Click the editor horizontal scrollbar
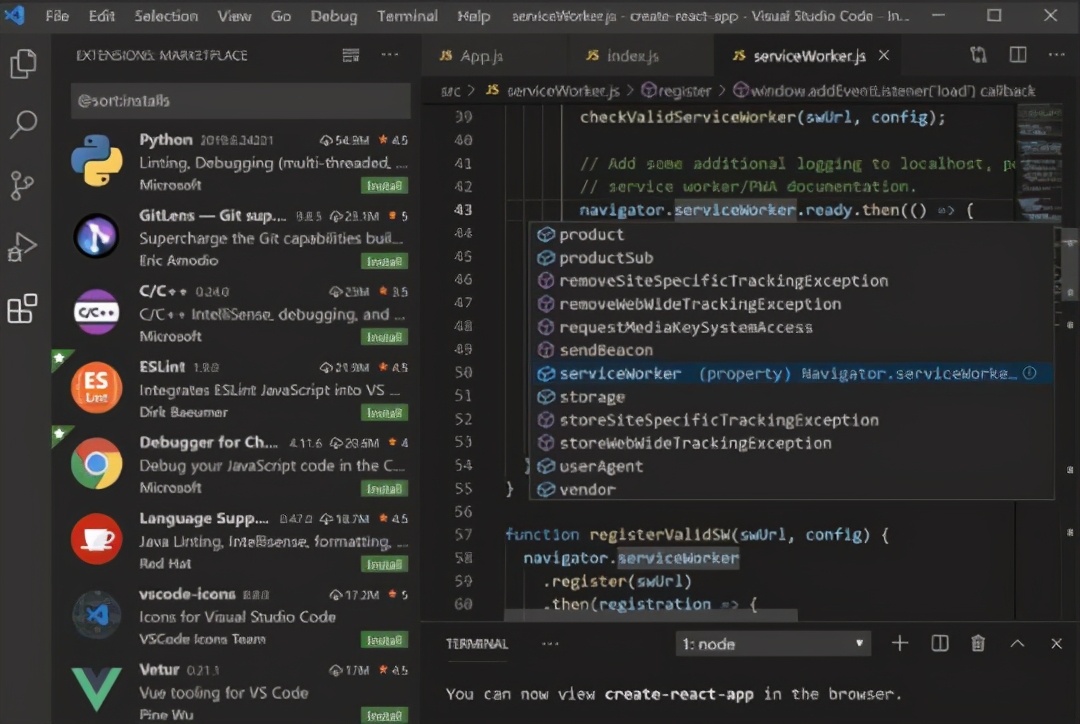Viewport: 1080px width, 724px height. coord(651,614)
